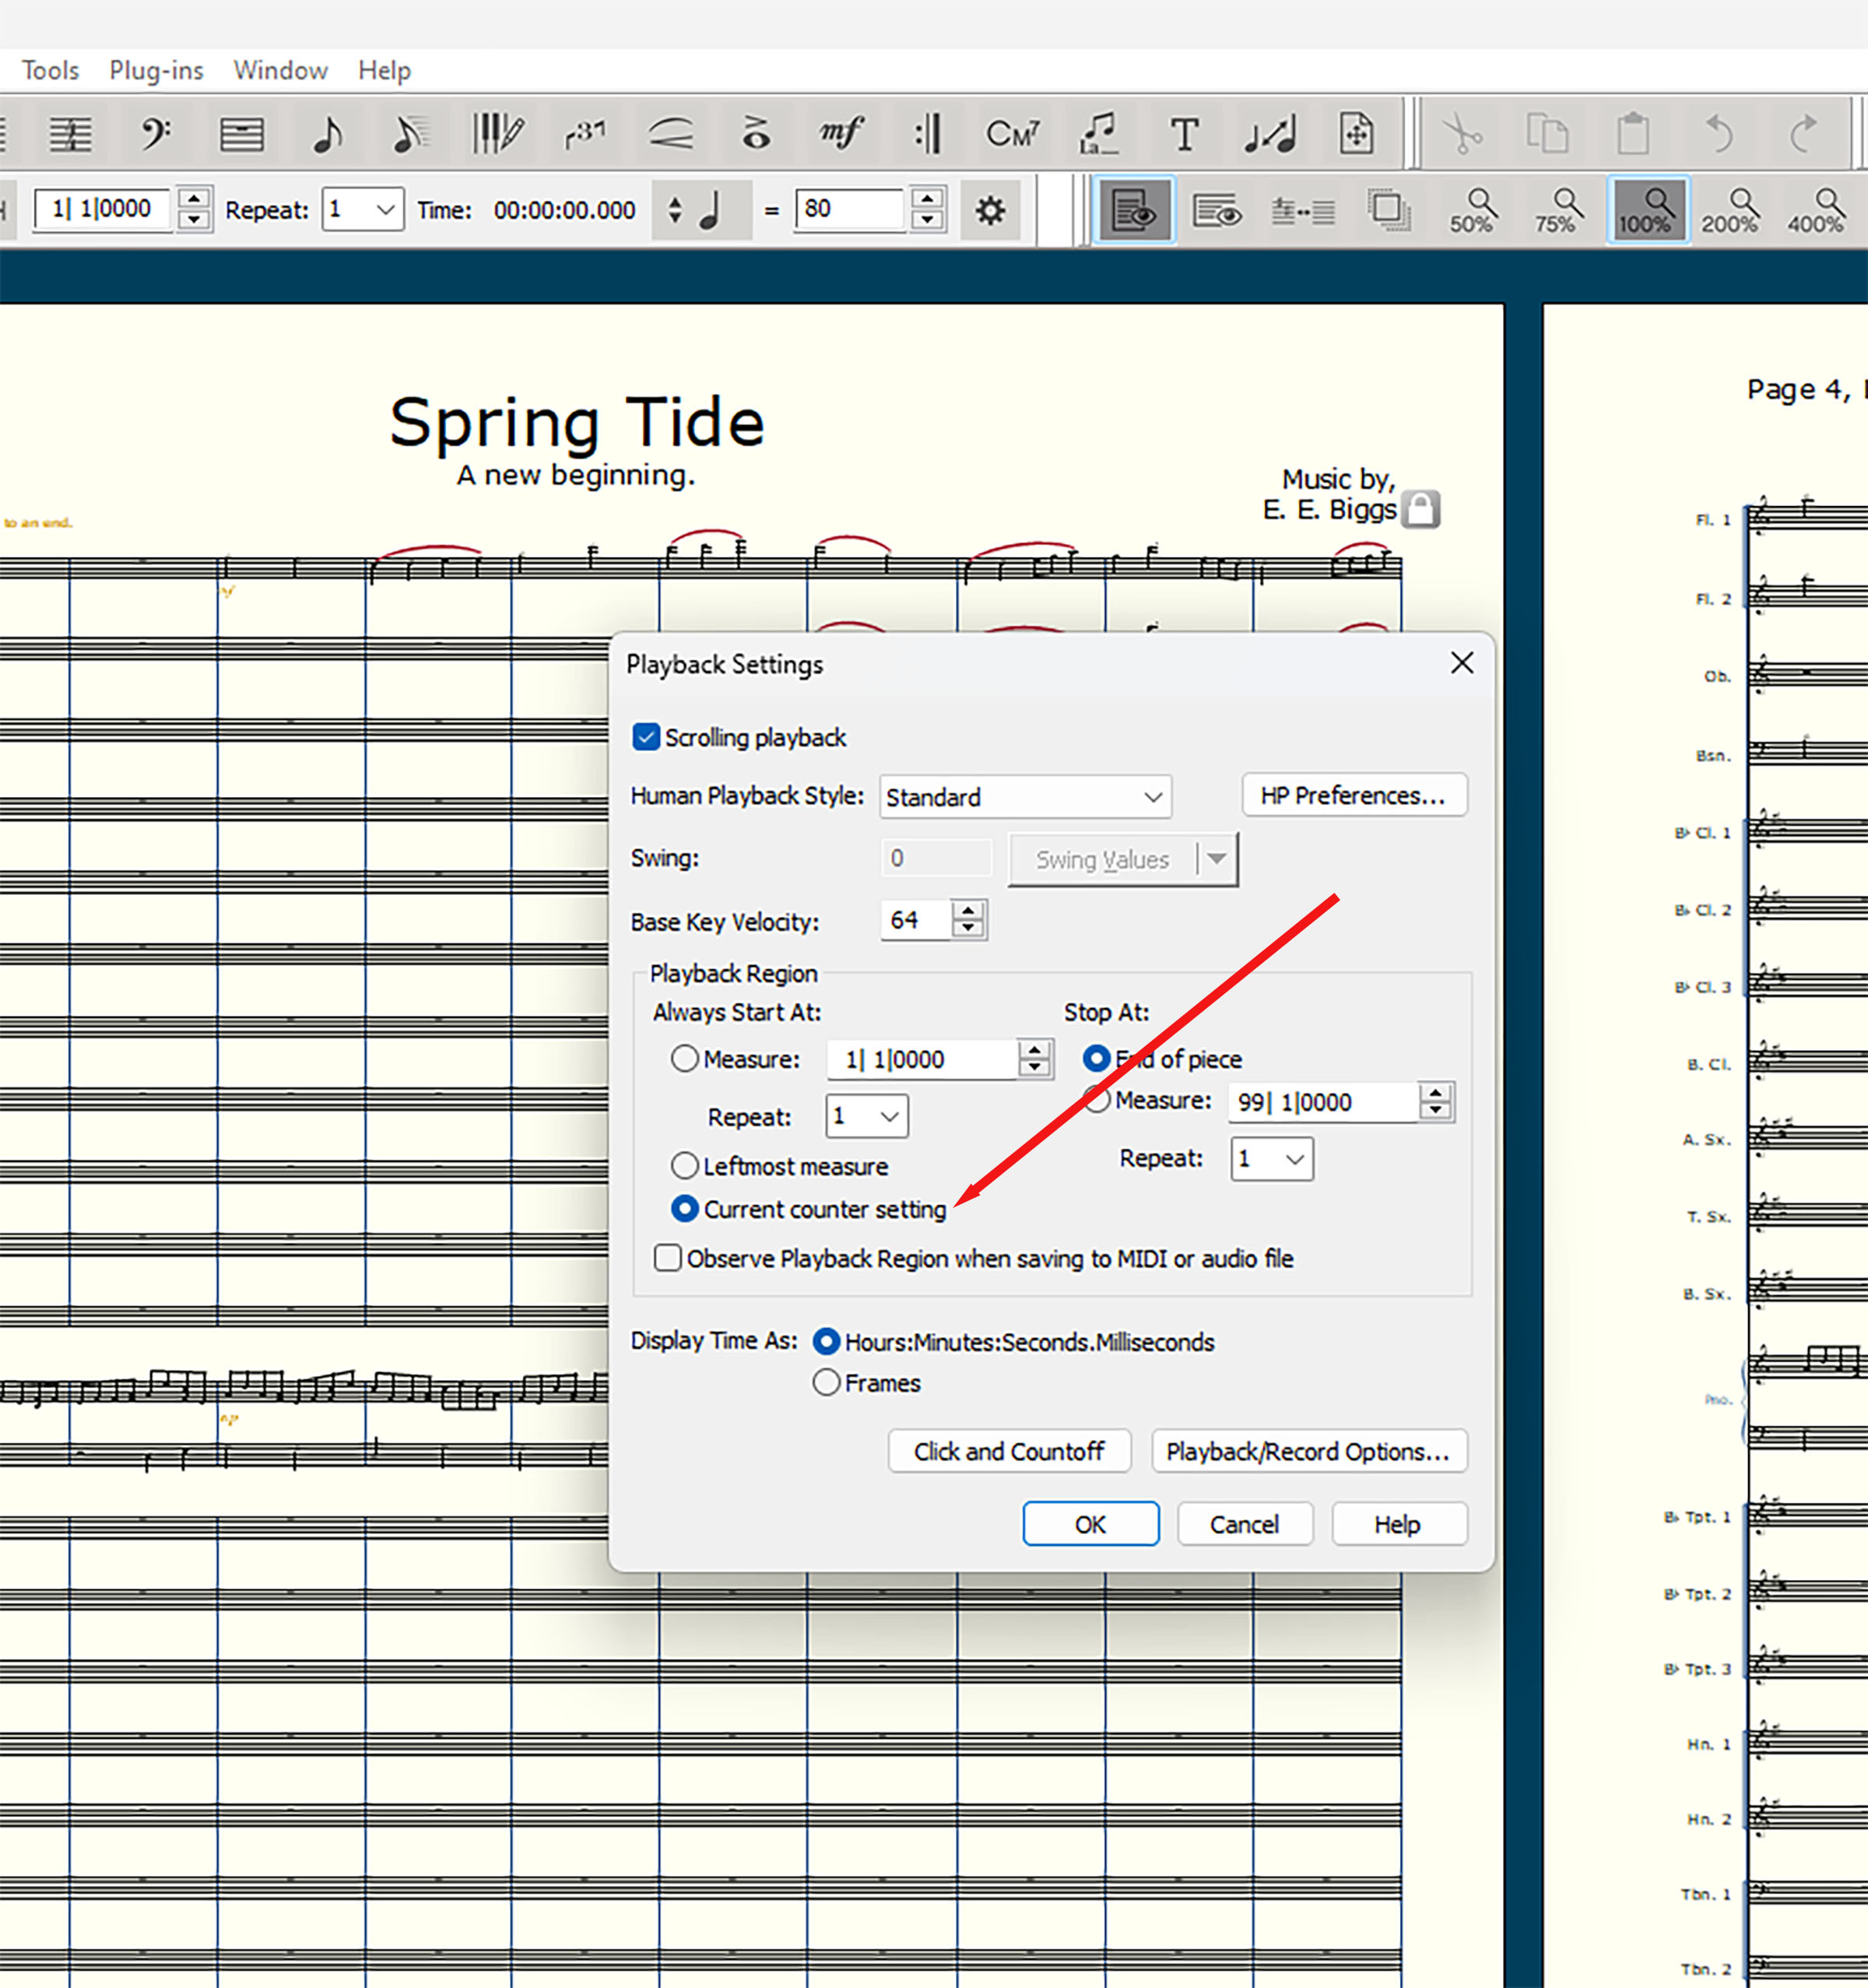Screen dimensions: 1868x1988
Task: Open the Window menu
Action: point(280,70)
